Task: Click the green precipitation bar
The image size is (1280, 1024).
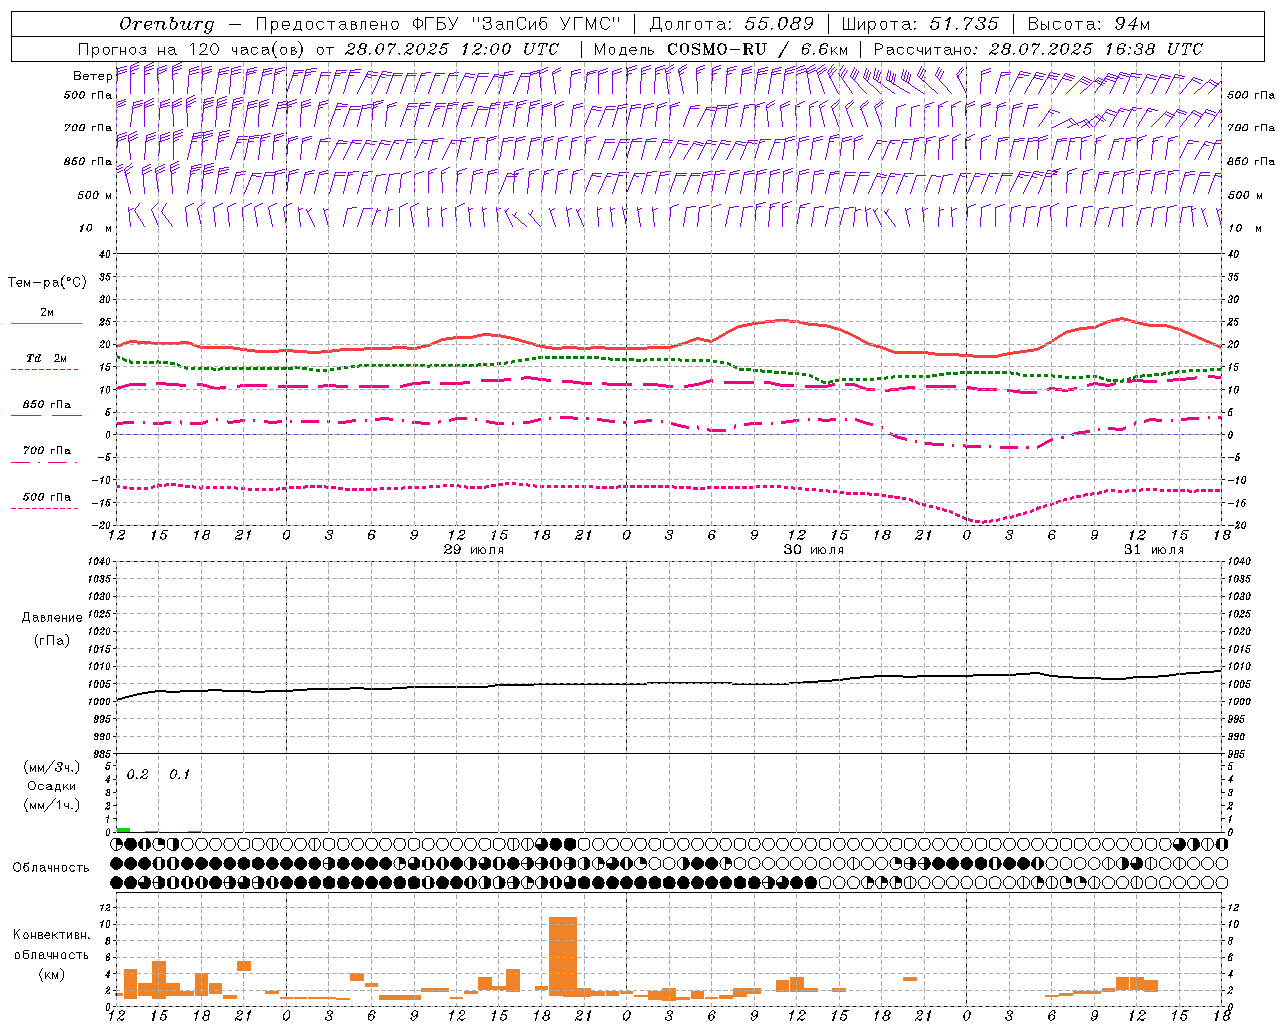Action: 123,830
